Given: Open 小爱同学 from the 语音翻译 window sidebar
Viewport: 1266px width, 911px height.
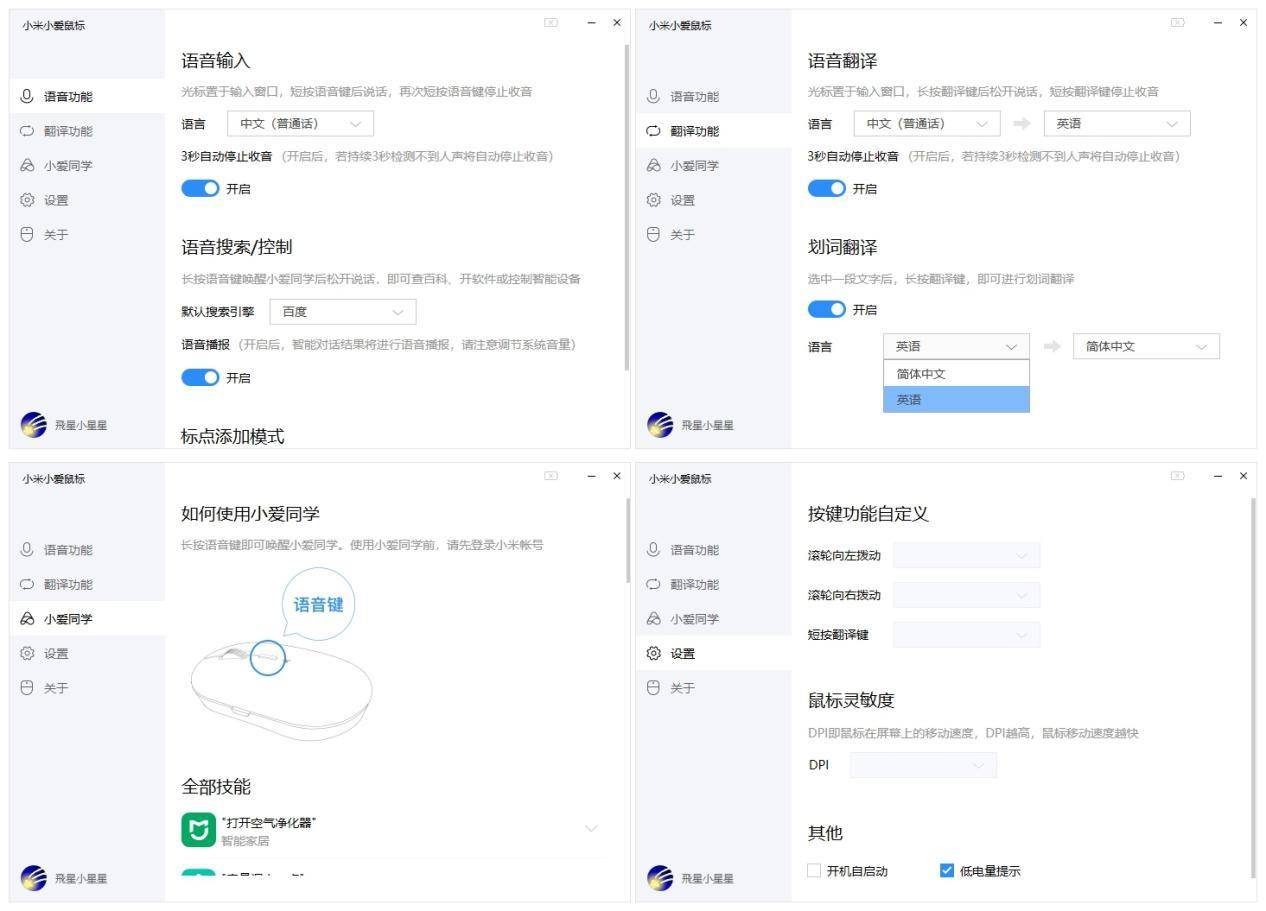Looking at the screenshot, I should coord(713,166).
